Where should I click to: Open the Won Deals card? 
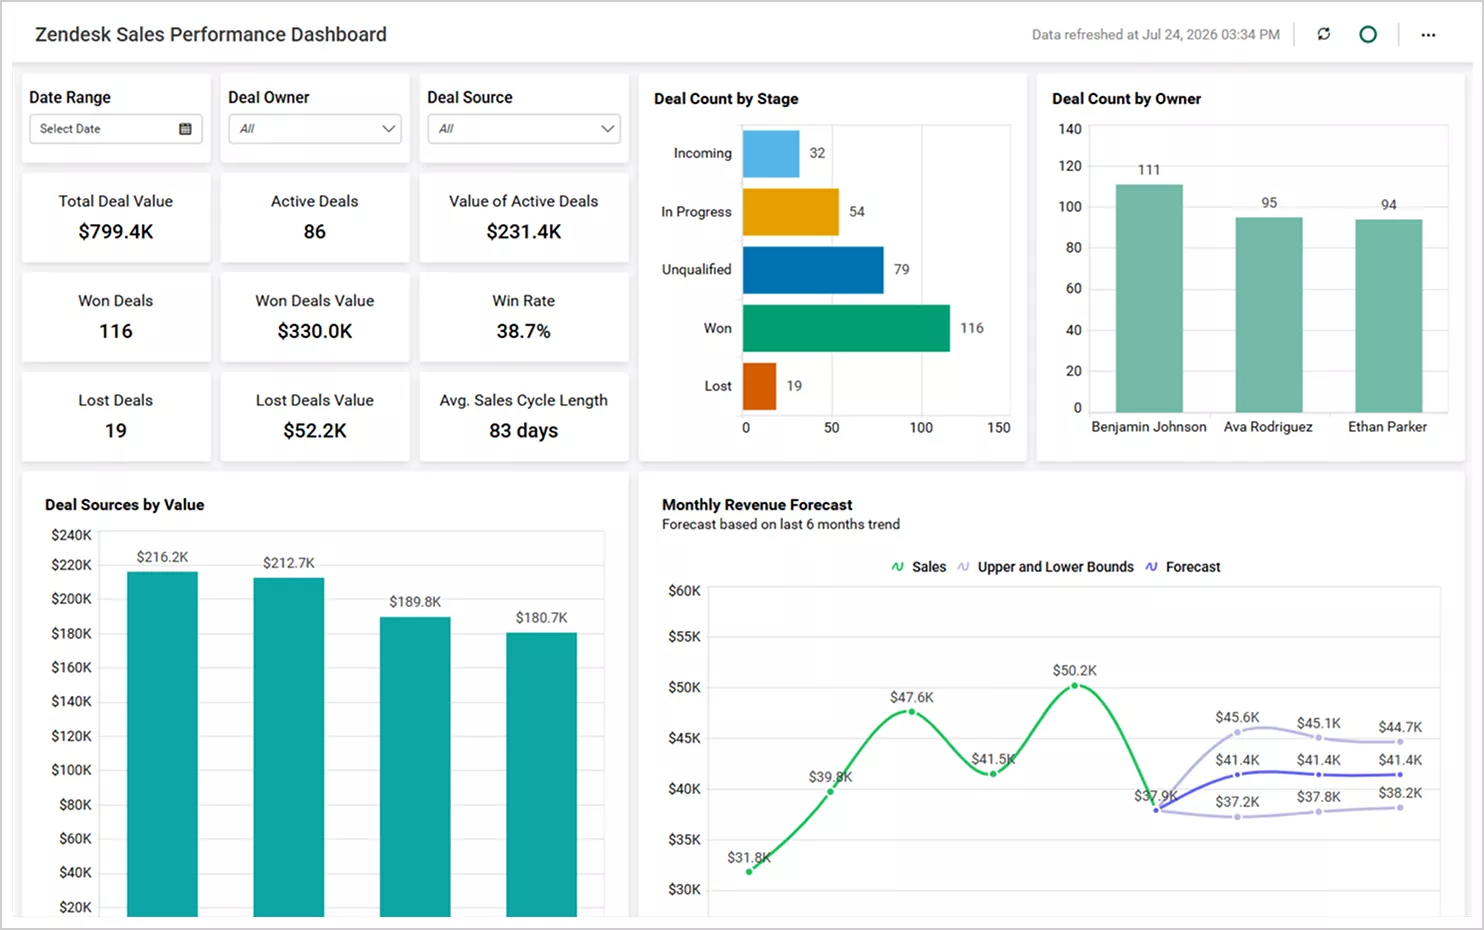tap(116, 317)
